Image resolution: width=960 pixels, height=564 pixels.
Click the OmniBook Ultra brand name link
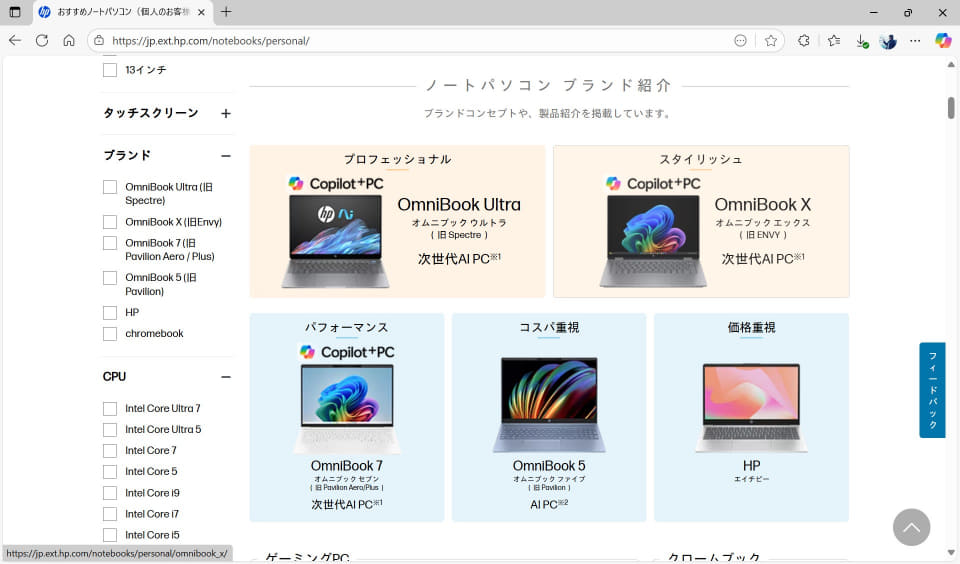click(459, 205)
